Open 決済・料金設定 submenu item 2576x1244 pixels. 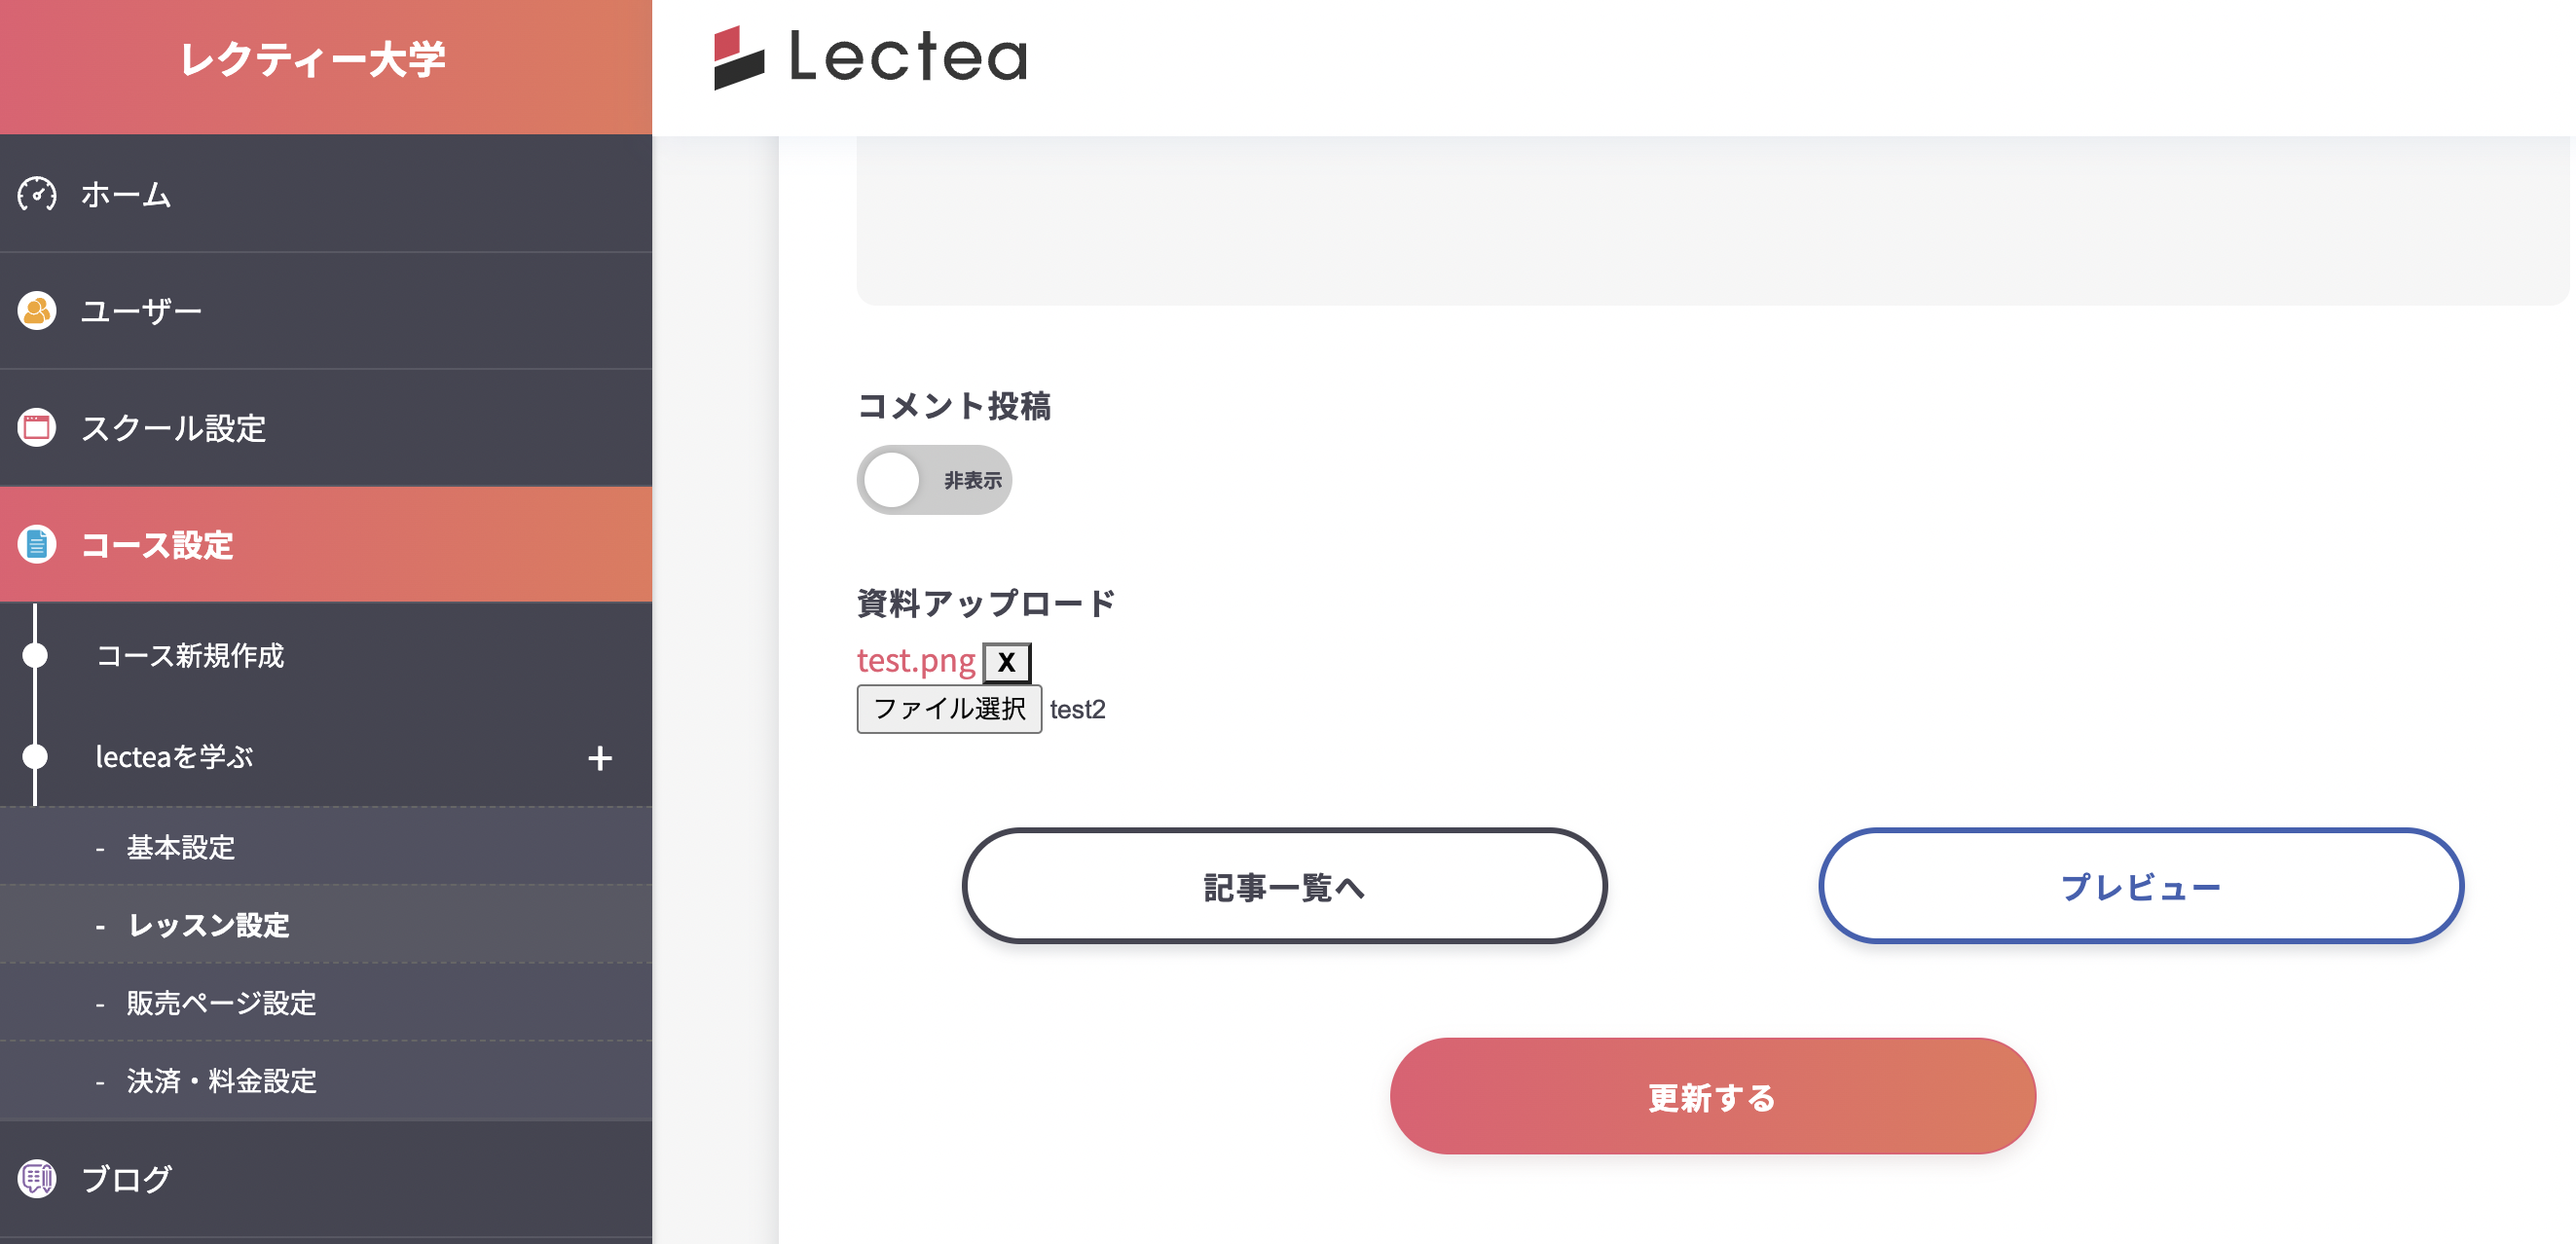[221, 1080]
